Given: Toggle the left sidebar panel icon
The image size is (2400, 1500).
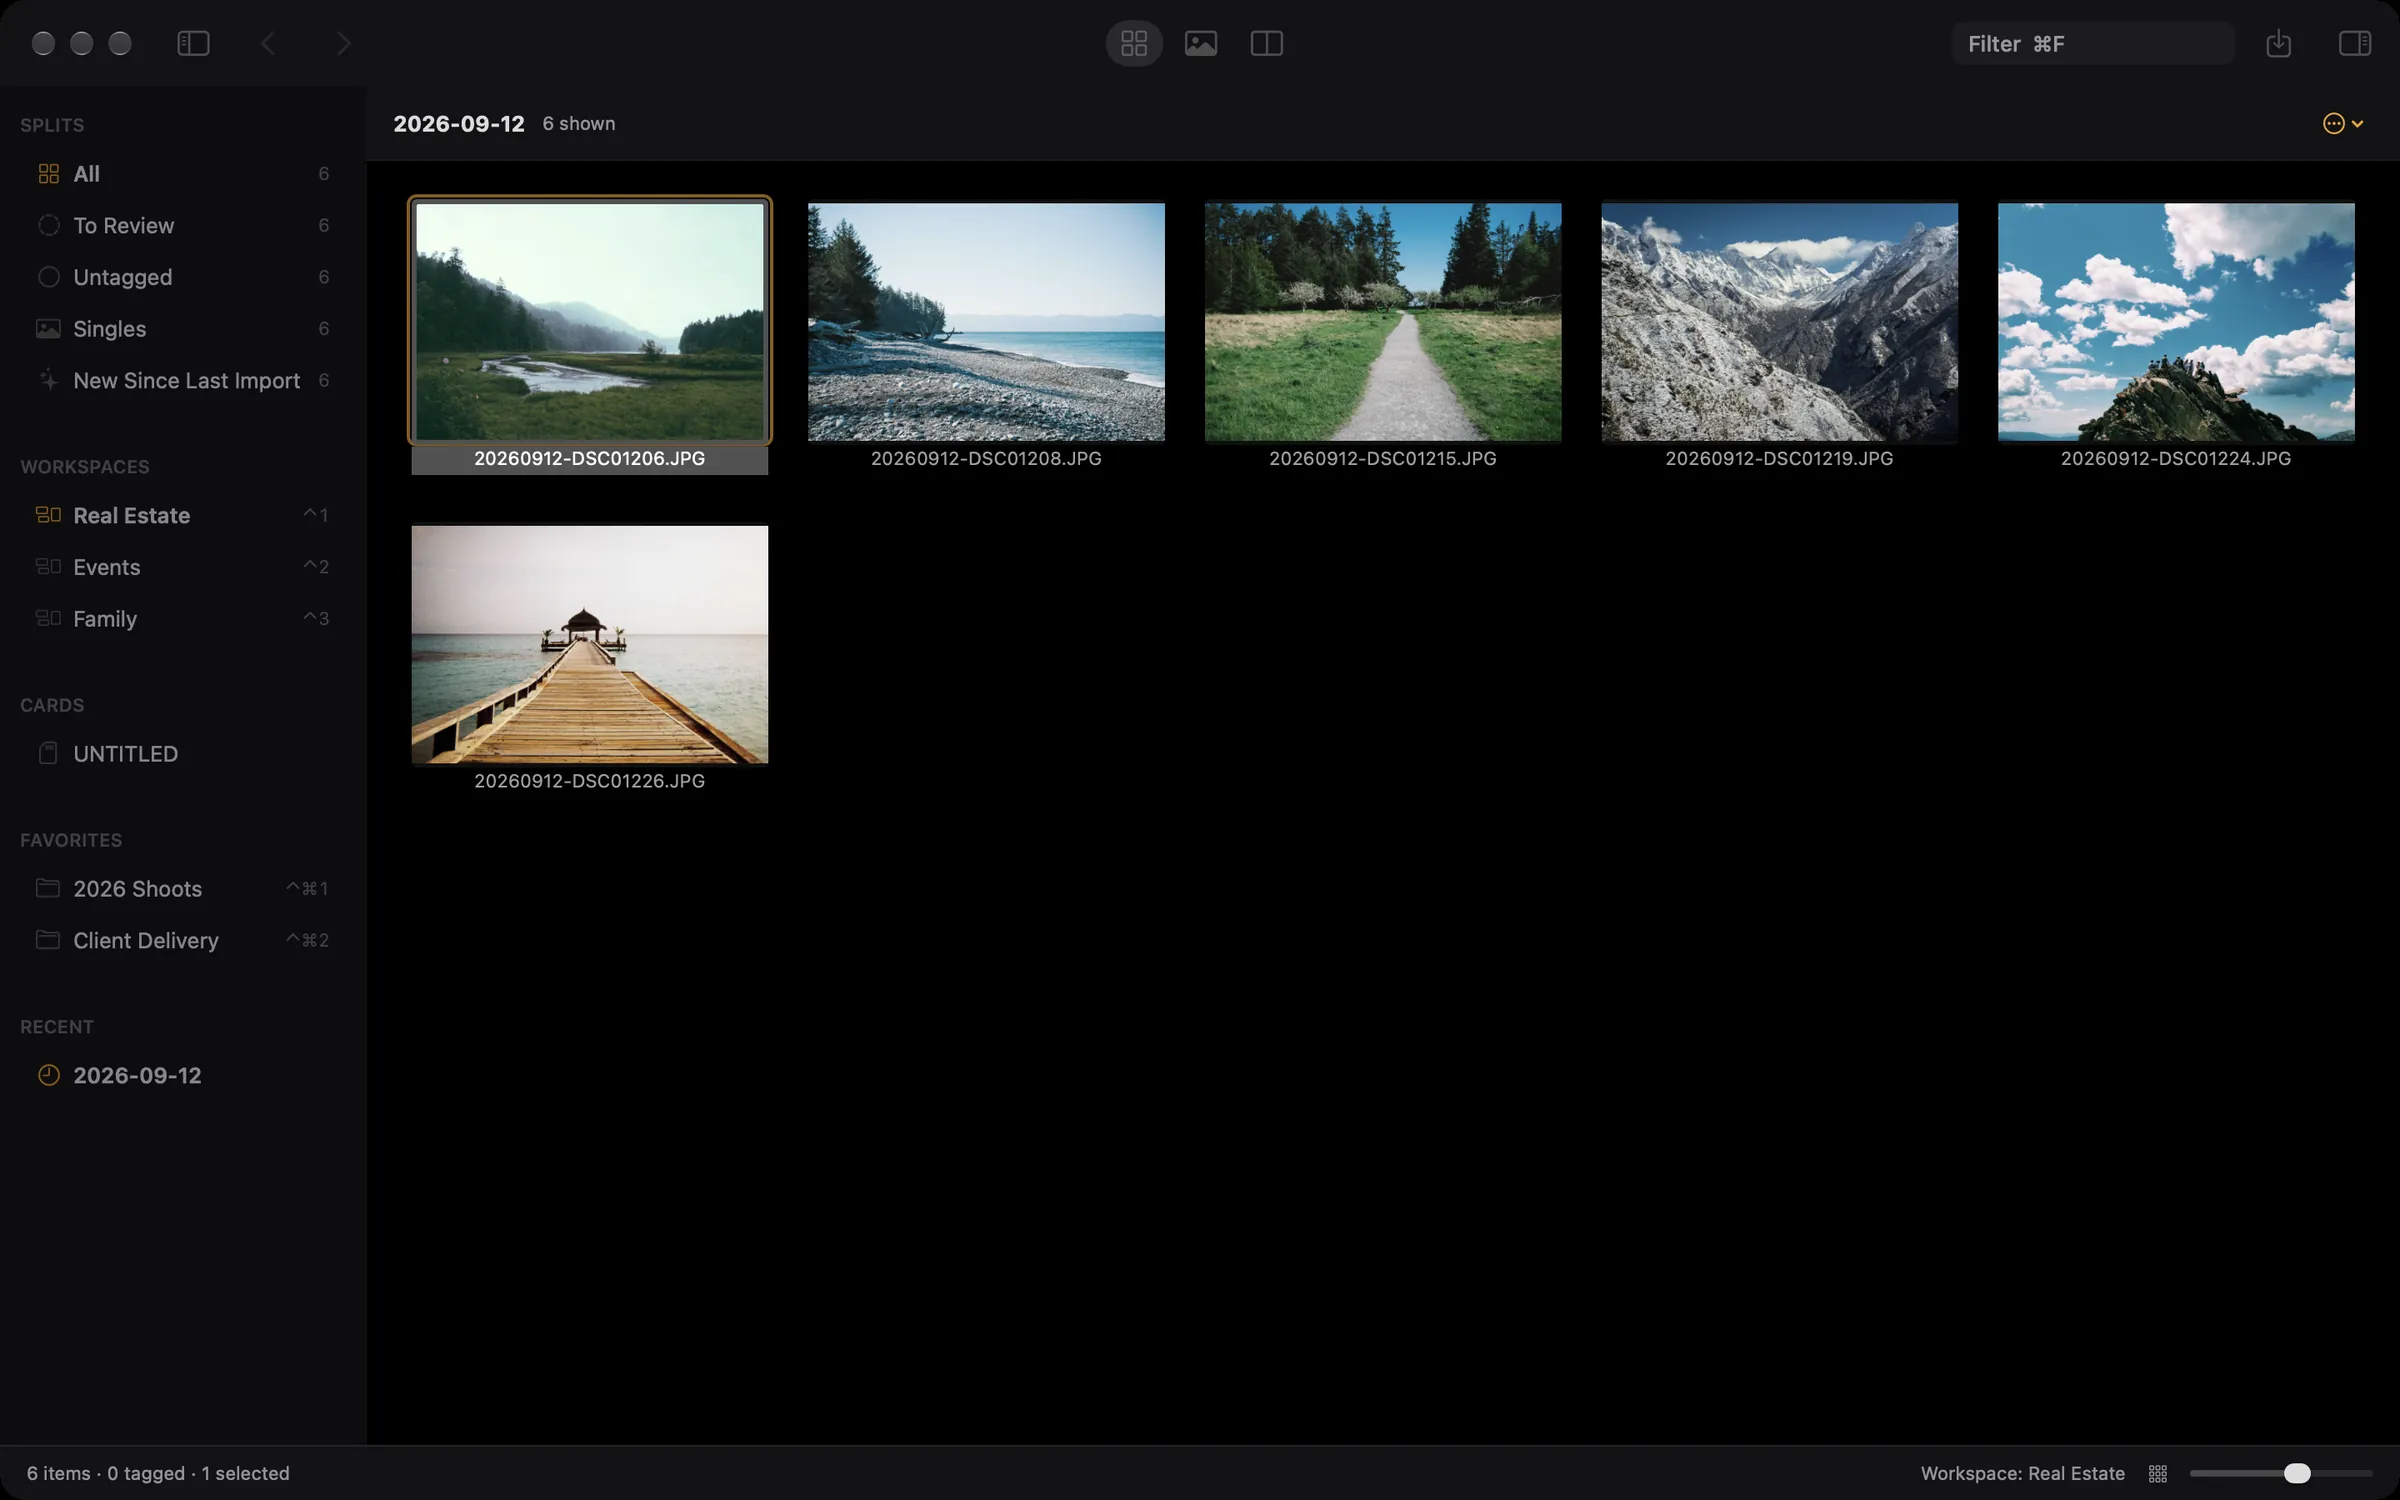Looking at the screenshot, I should pyautogui.click(x=193, y=43).
